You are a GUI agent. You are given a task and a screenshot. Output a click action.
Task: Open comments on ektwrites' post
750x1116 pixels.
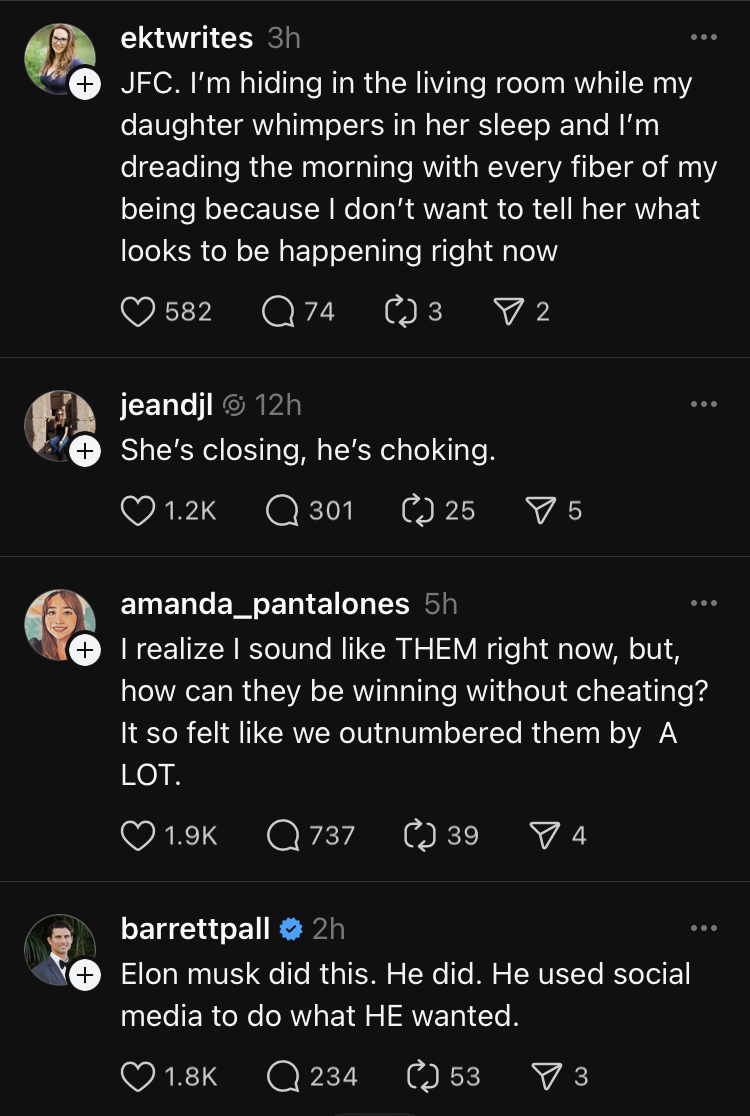point(277,312)
